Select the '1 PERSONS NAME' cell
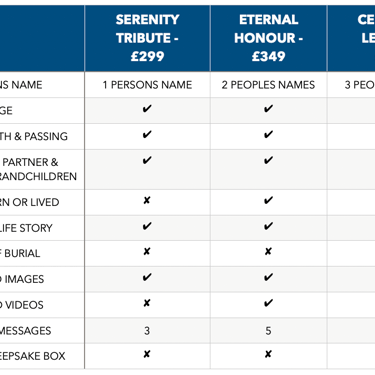Viewport: 375px width, 375px height. point(147,85)
